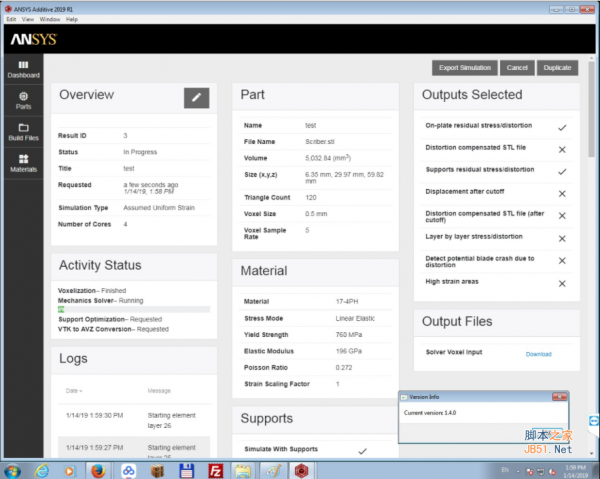This screenshot has width=600, height=479.
Task: Open the Materials section in the sidebar
Action: (23, 163)
